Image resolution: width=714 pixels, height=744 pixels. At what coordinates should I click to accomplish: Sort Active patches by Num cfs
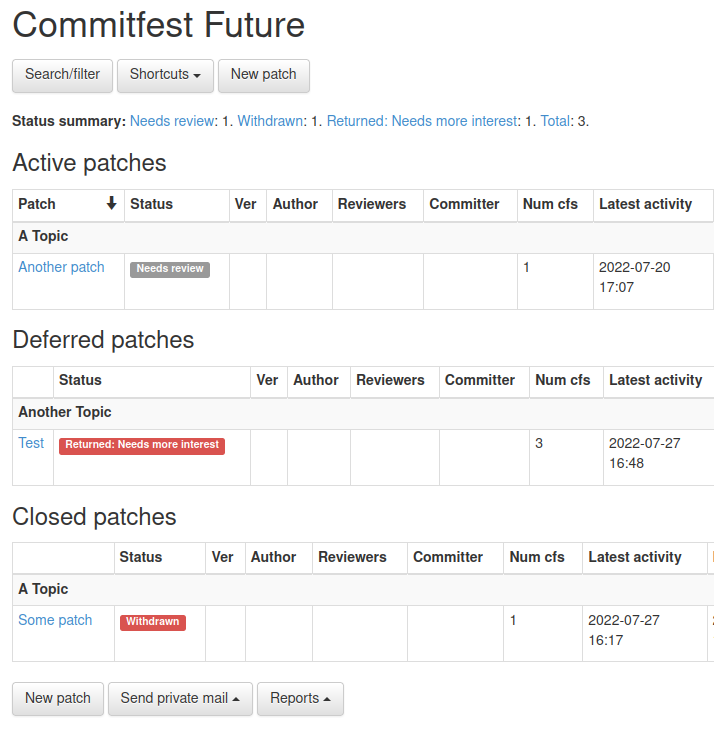(550, 204)
